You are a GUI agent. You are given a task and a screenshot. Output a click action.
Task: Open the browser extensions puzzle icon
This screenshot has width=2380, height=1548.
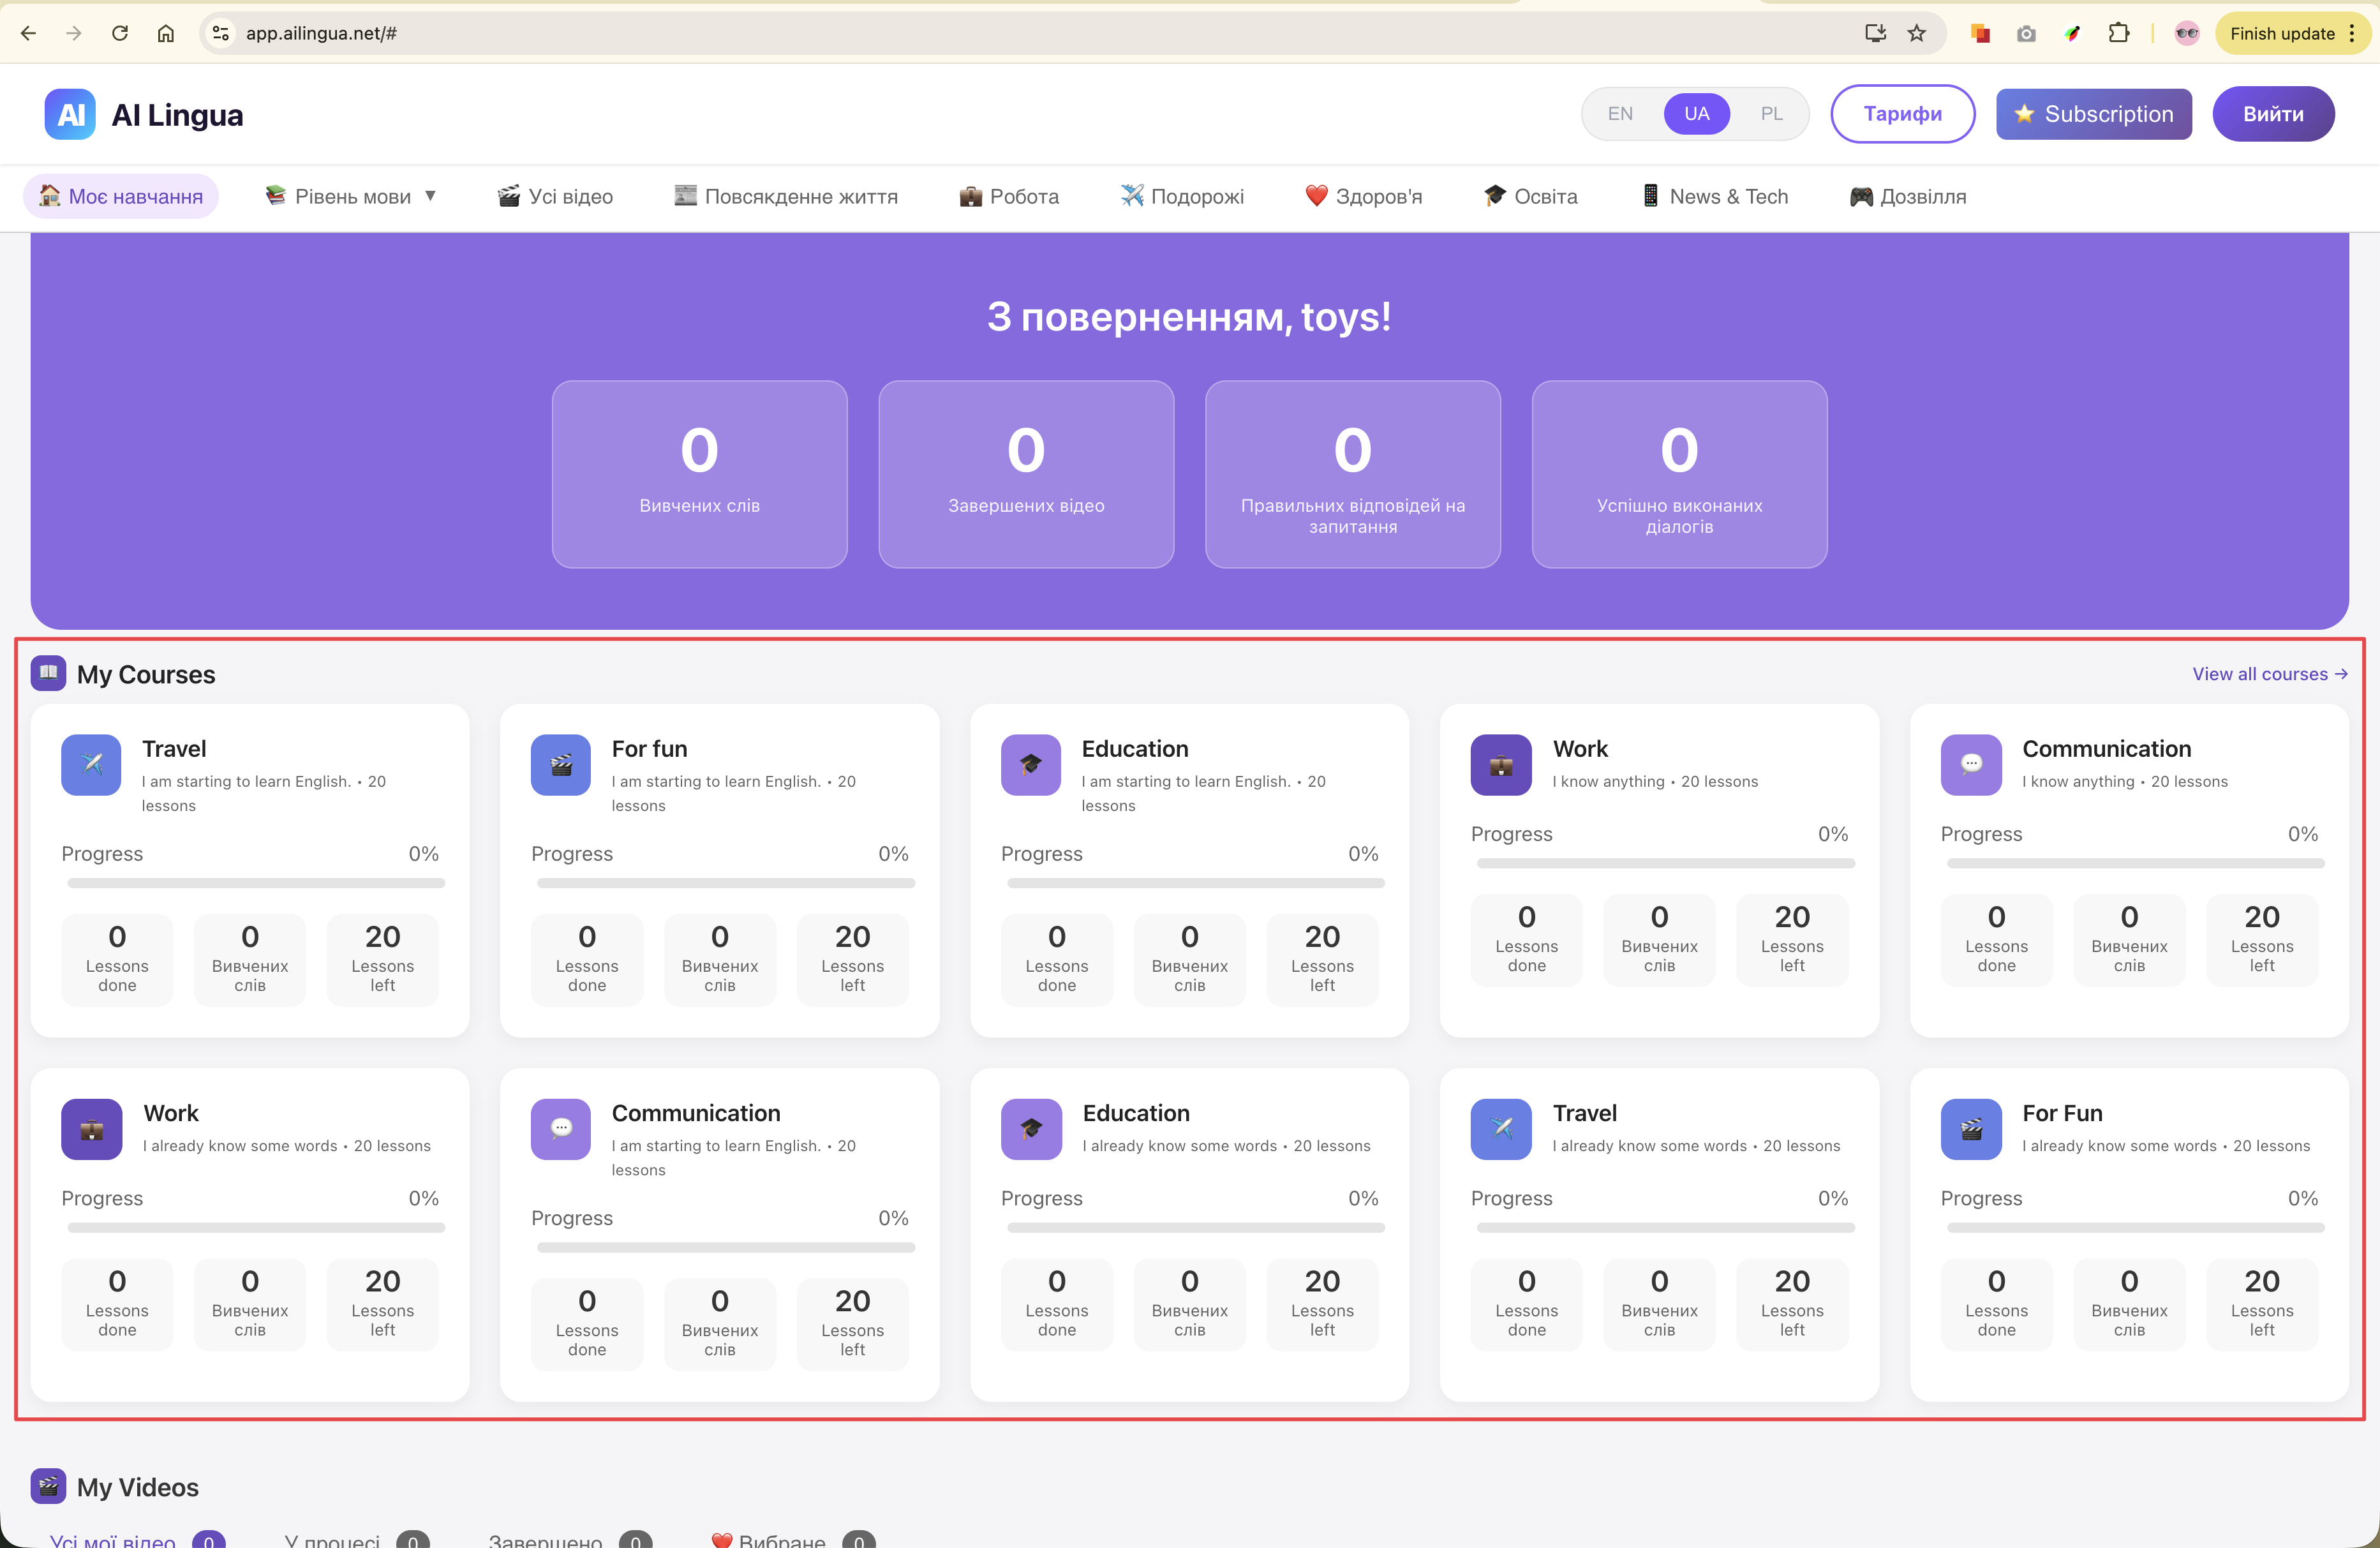tap(2118, 33)
